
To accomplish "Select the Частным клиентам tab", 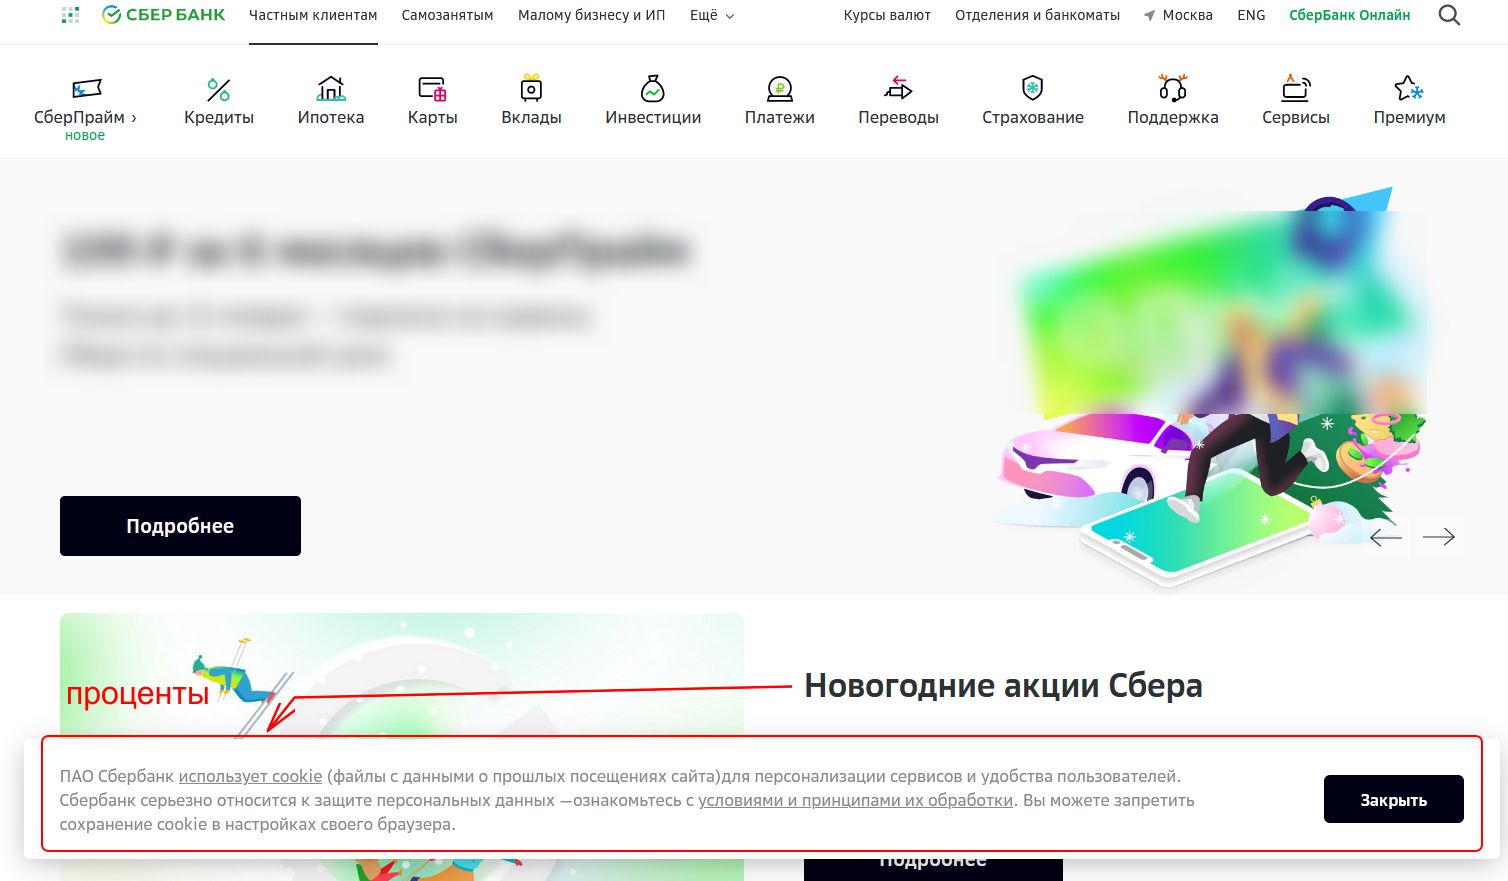I will point(313,16).
